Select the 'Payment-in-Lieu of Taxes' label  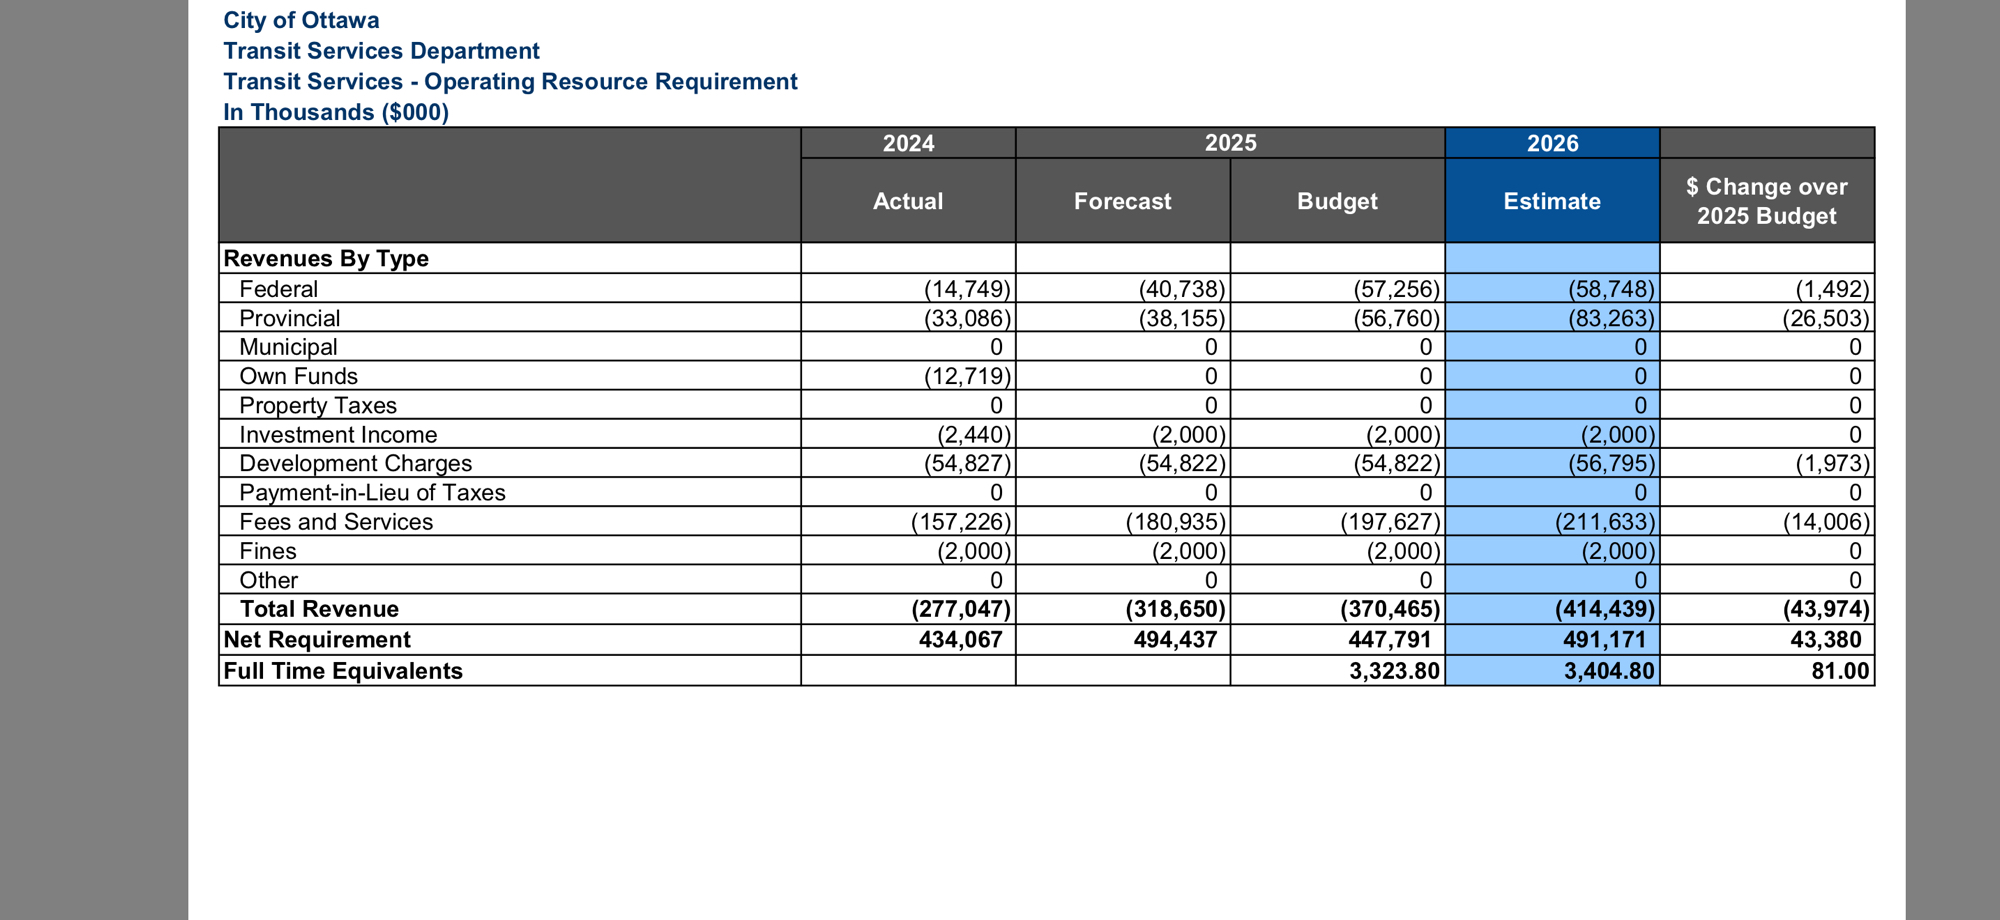click(372, 492)
